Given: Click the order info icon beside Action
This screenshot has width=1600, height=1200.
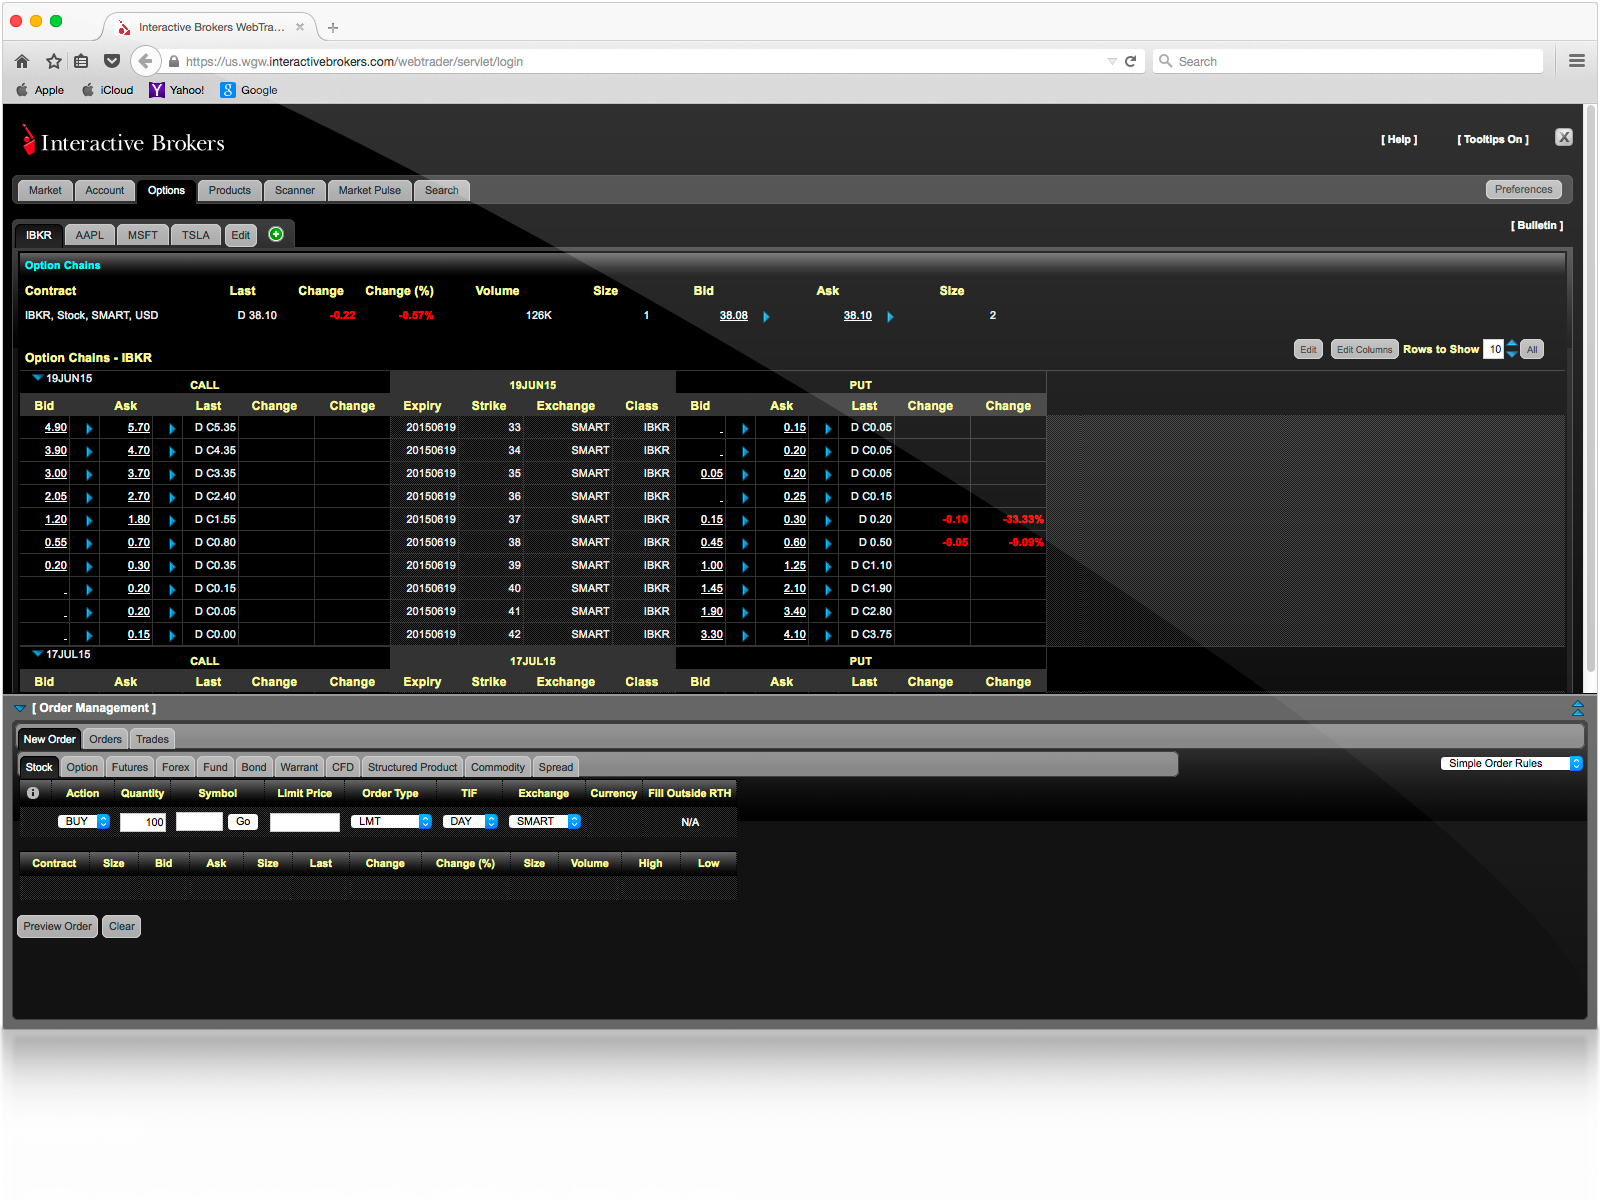Looking at the screenshot, I should [33, 793].
